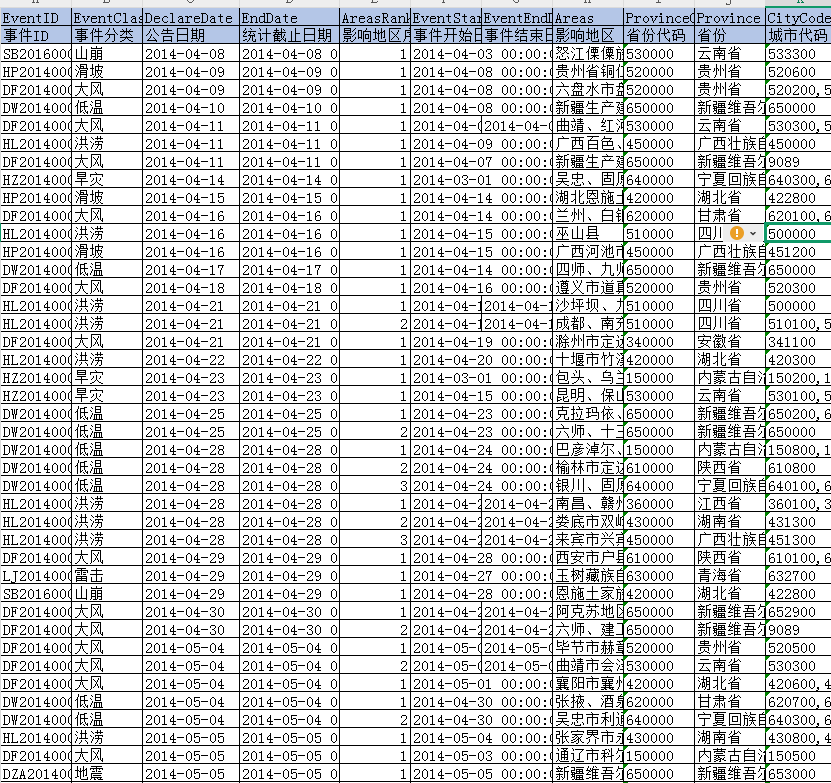Select the Areas header cell

click(x=587, y=18)
